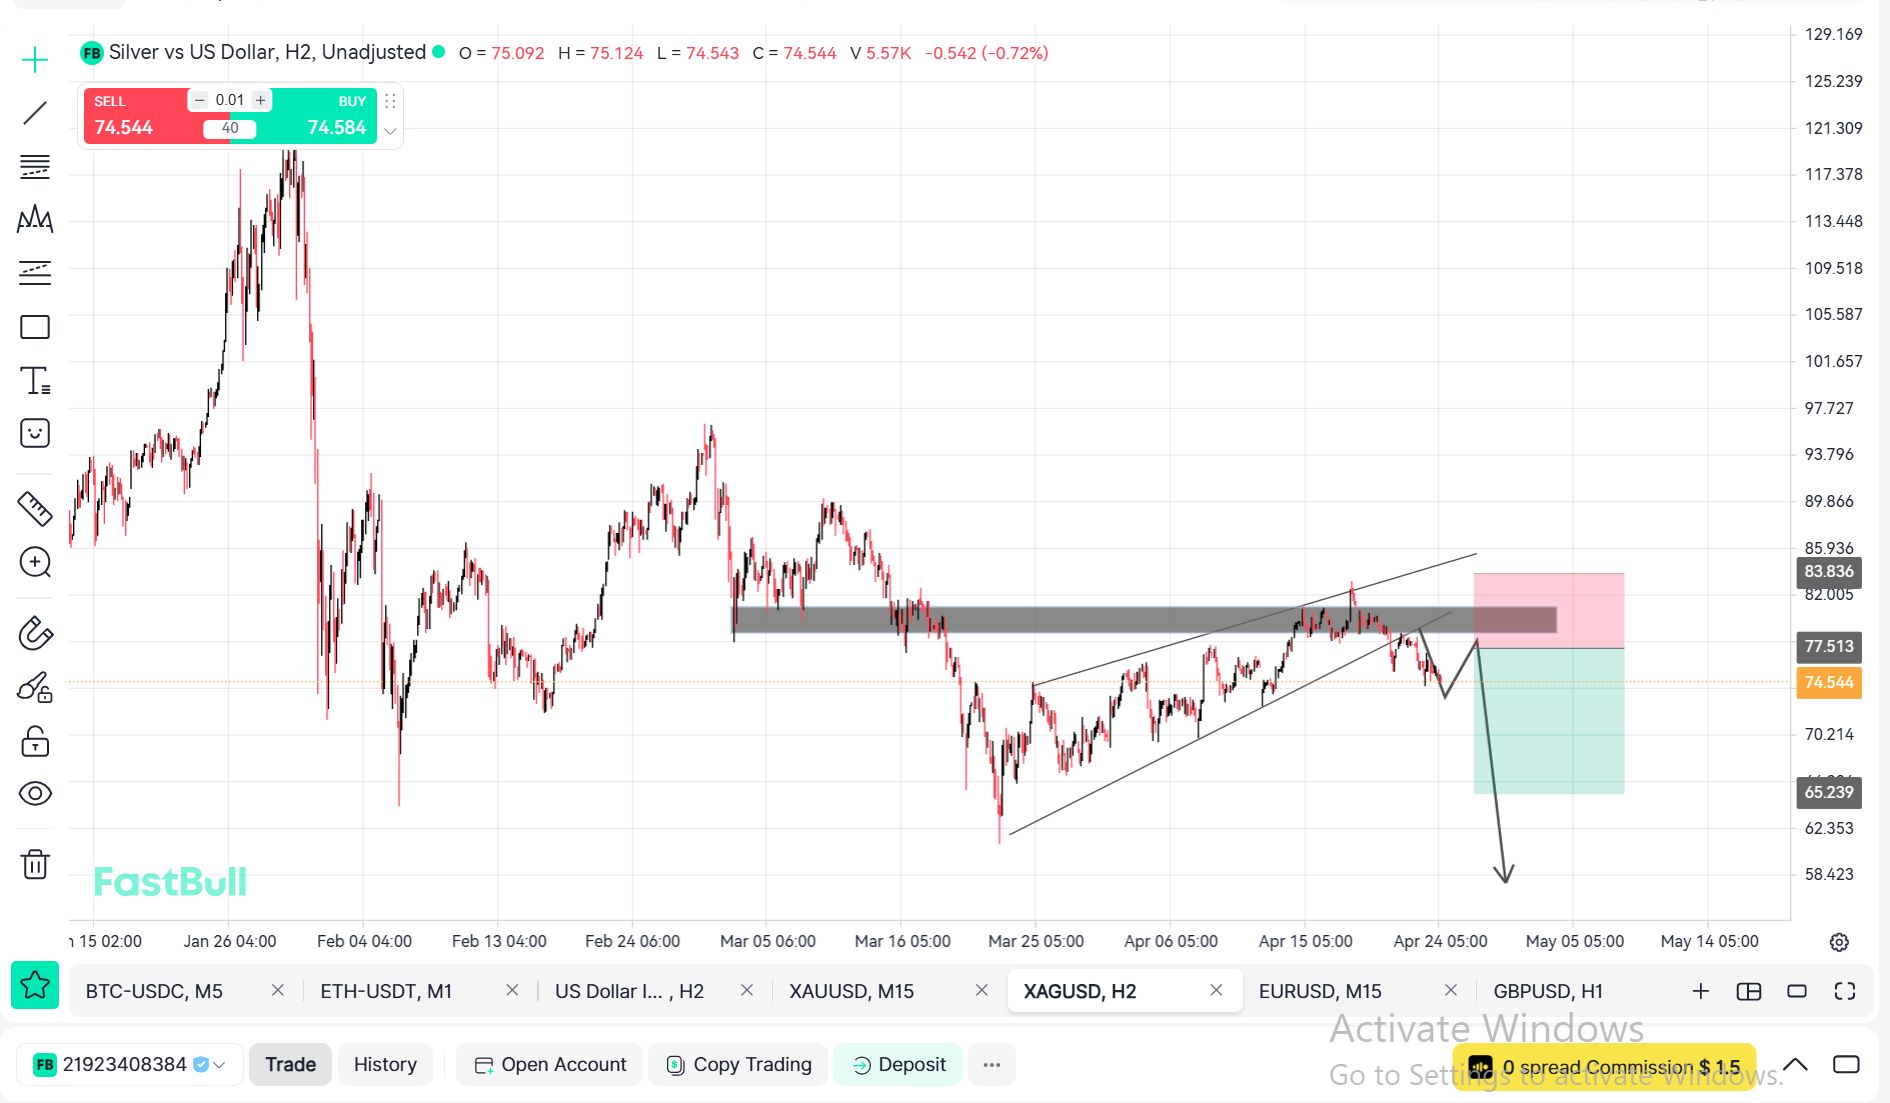Expand the account number dropdown
Viewport: 1890px width, 1103px height.
point(219,1065)
